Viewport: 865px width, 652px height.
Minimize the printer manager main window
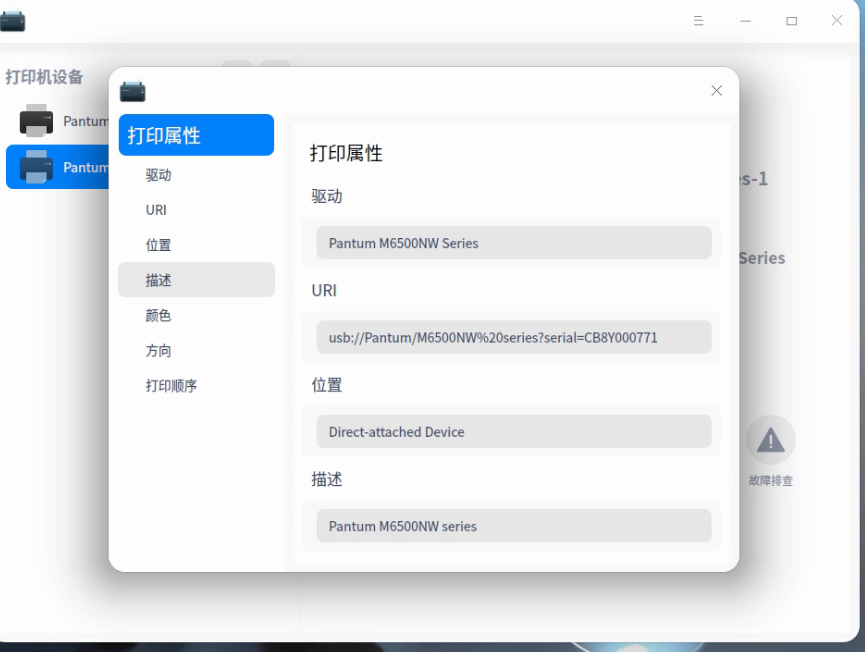745,21
